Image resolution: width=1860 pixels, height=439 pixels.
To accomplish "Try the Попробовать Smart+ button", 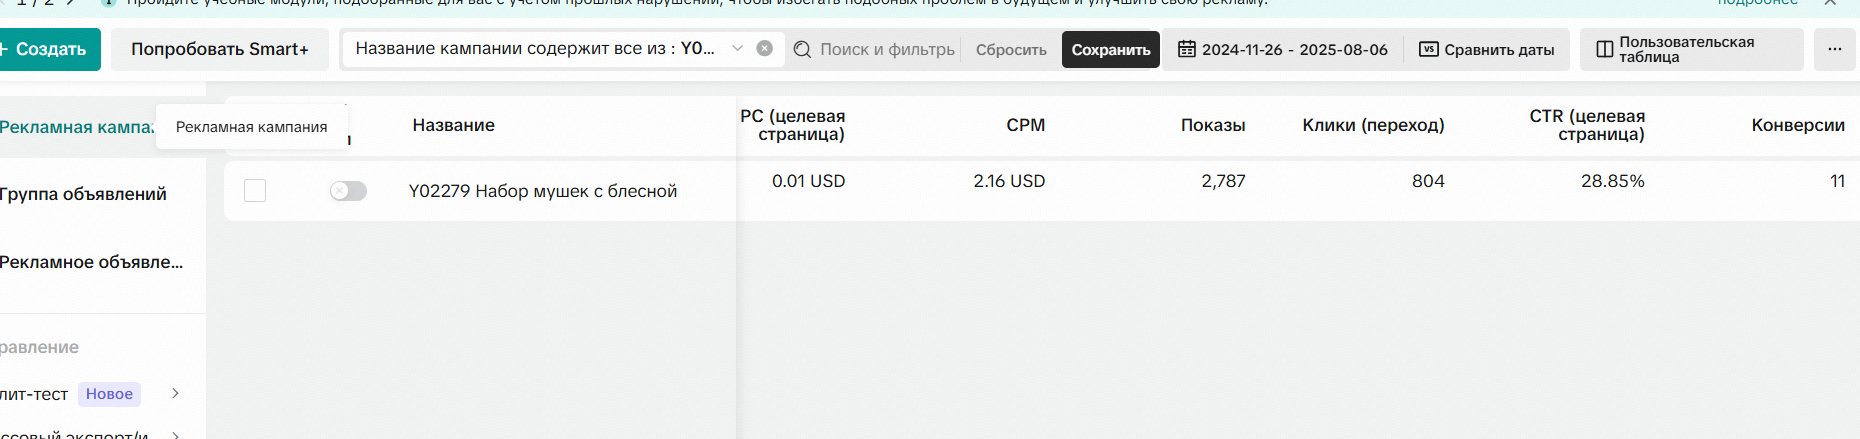I will [x=220, y=49].
